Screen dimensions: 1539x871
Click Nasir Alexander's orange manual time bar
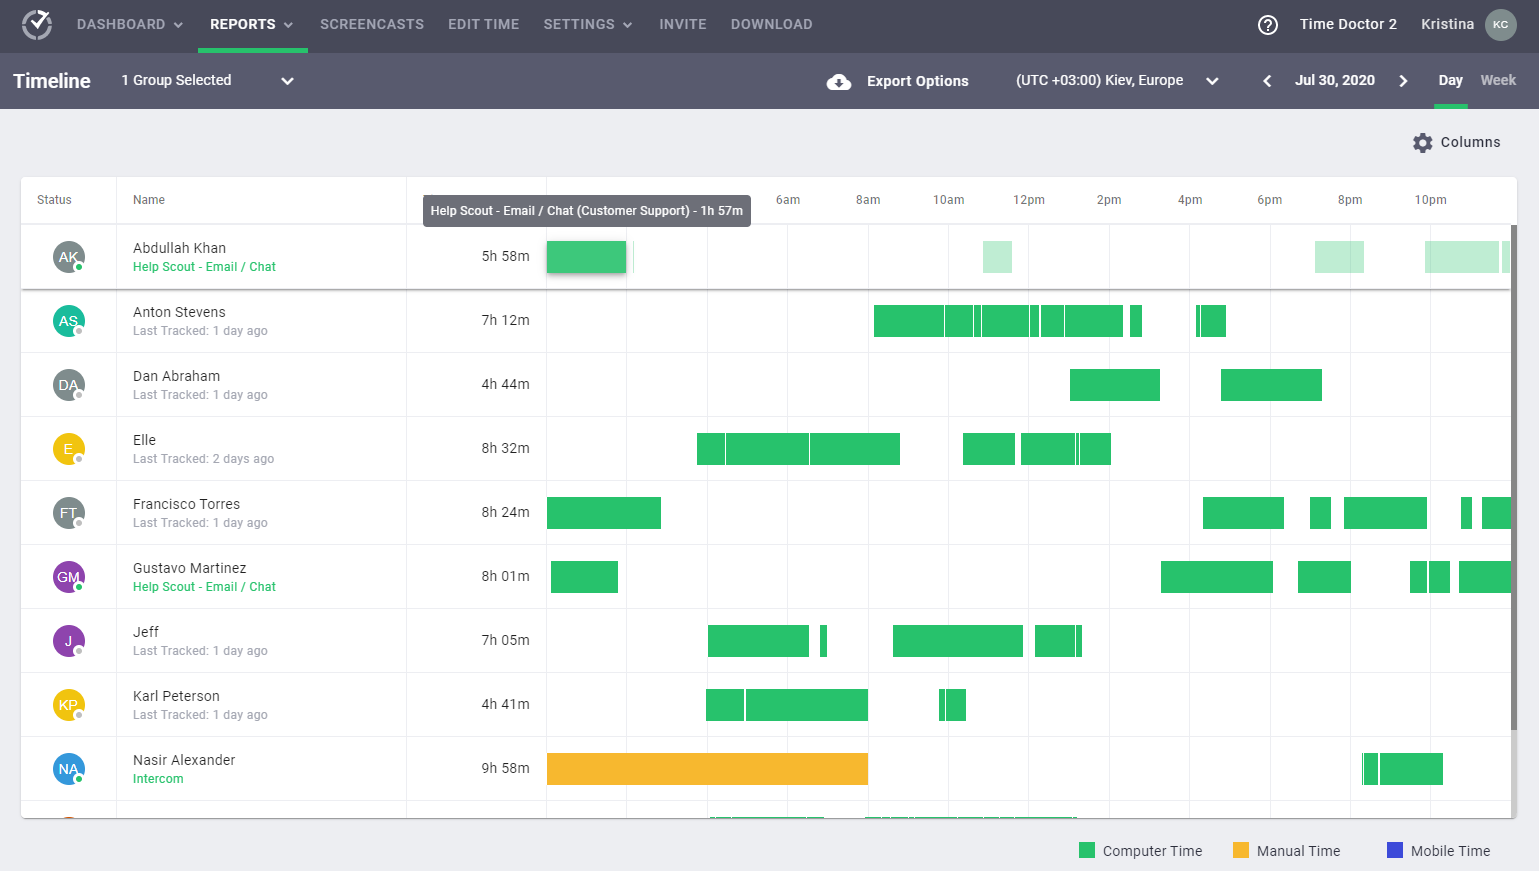[707, 769]
